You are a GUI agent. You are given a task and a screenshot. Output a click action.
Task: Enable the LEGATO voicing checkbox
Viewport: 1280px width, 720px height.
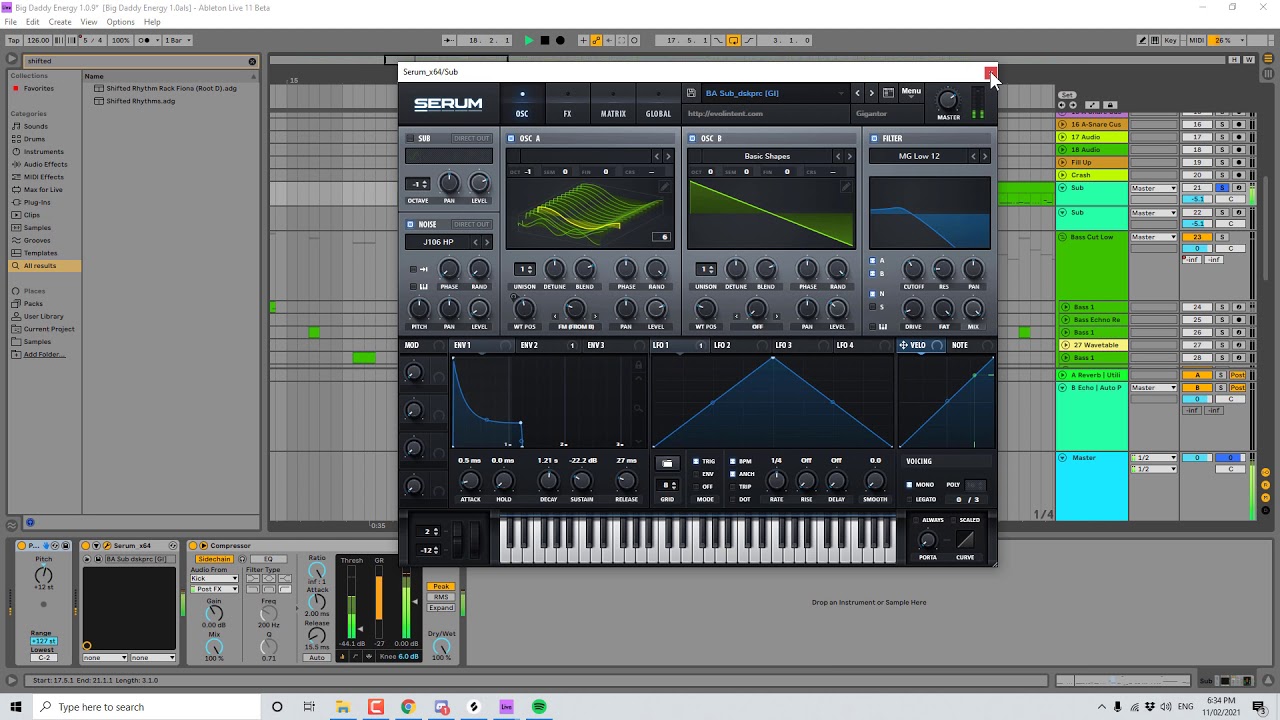910,499
